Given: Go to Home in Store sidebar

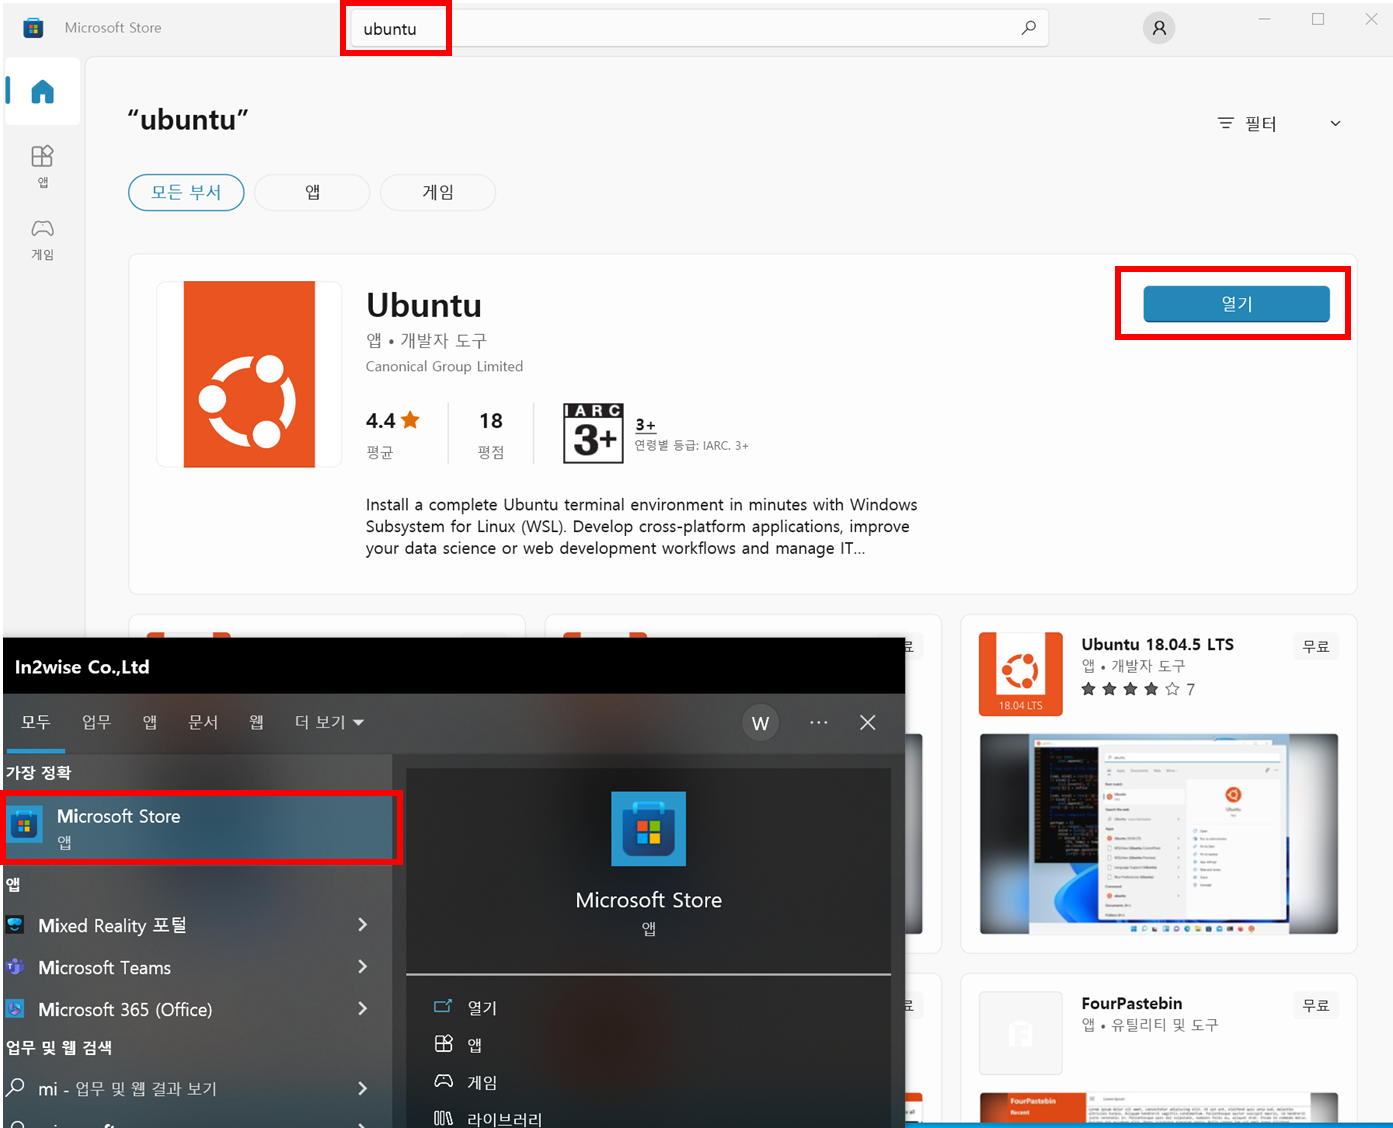Looking at the screenshot, I should coord(42,92).
